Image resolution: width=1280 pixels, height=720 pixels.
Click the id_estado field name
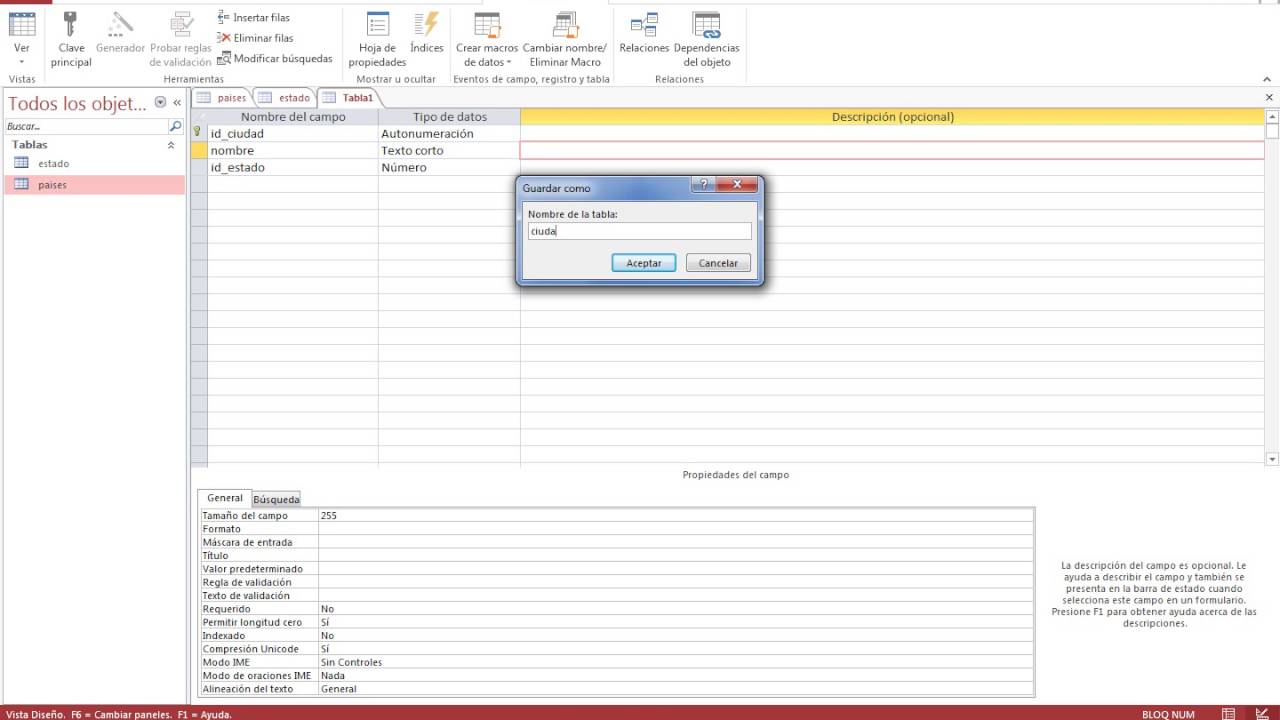[x=293, y=167]
